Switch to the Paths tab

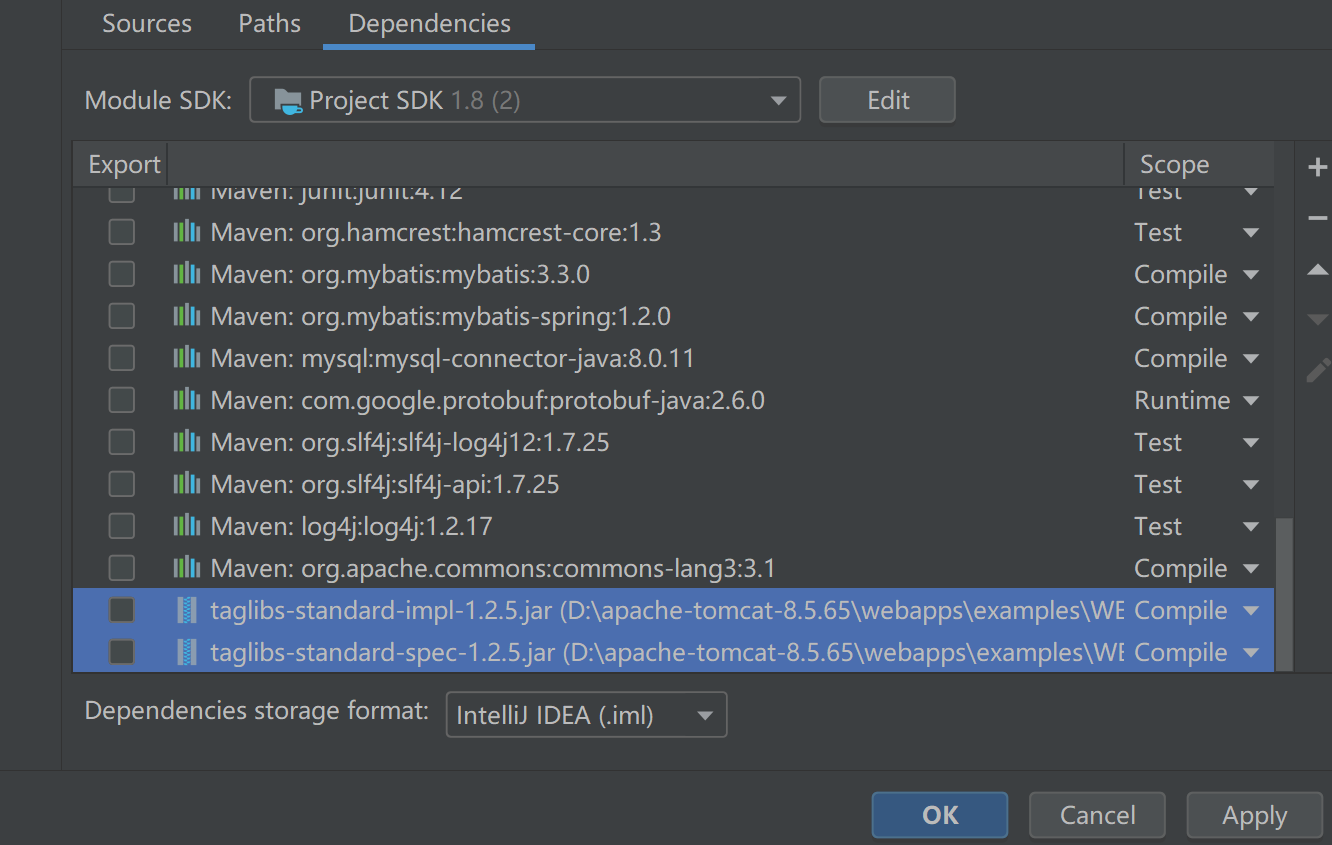click(x=268, y=23)
